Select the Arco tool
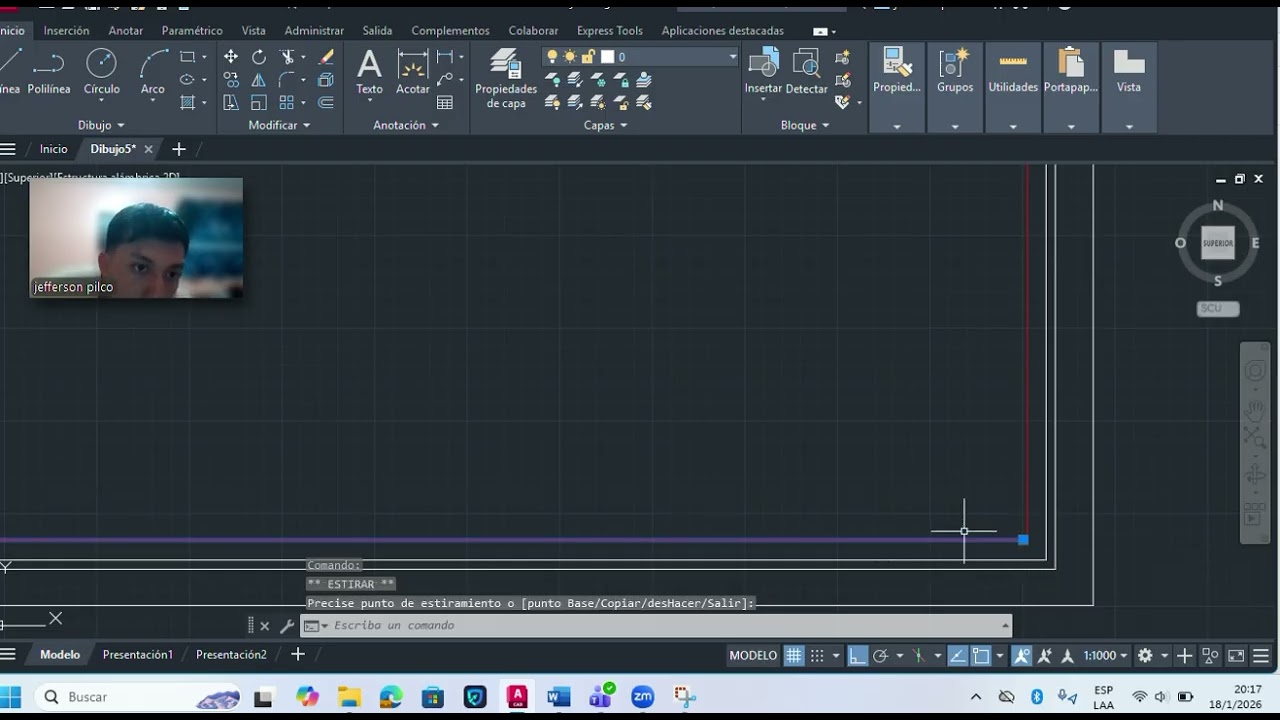 152,72
